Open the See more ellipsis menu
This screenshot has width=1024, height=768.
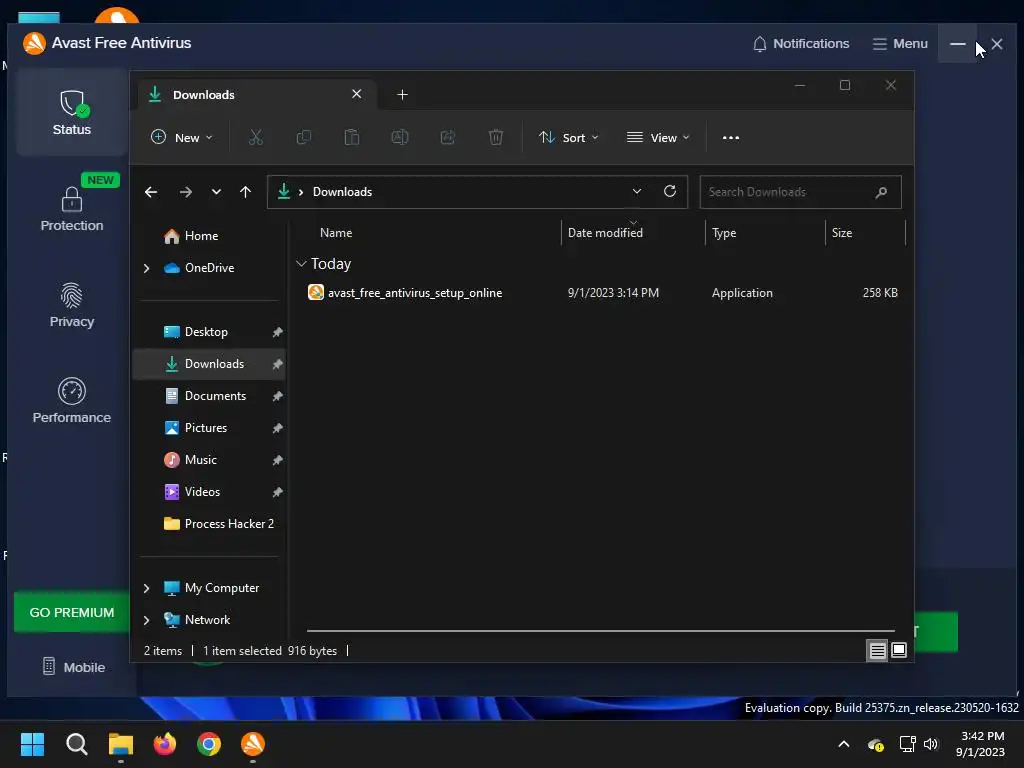pyautogui.click(x=731, y=138)
